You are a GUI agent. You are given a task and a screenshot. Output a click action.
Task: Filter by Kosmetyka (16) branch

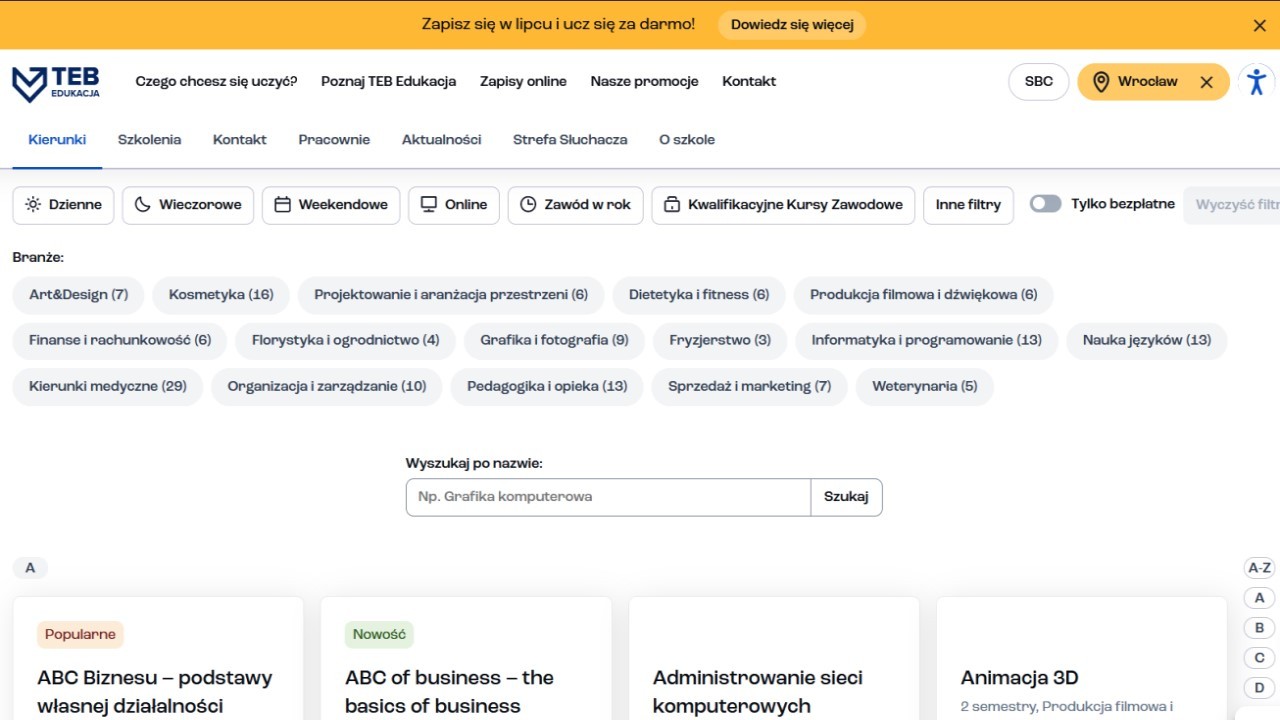pos(221,295)
